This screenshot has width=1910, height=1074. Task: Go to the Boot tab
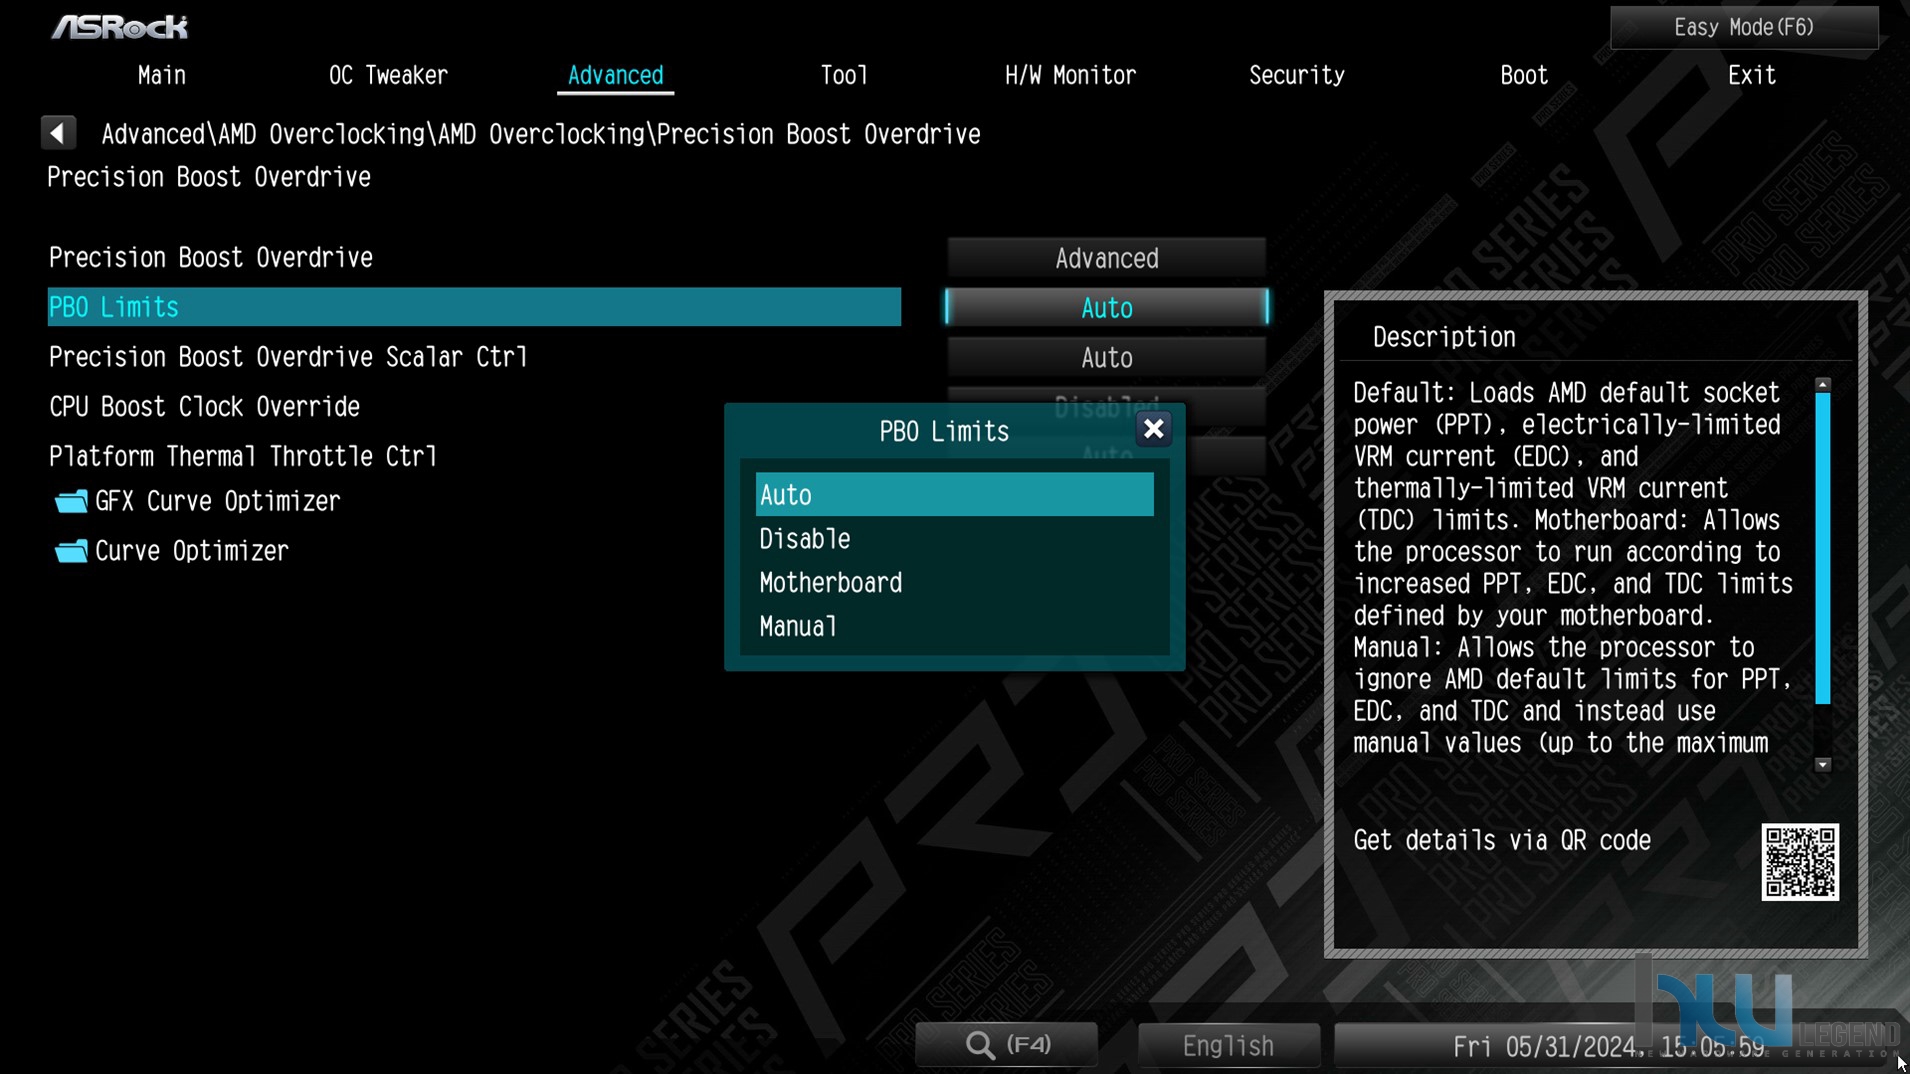(1524, 76)
